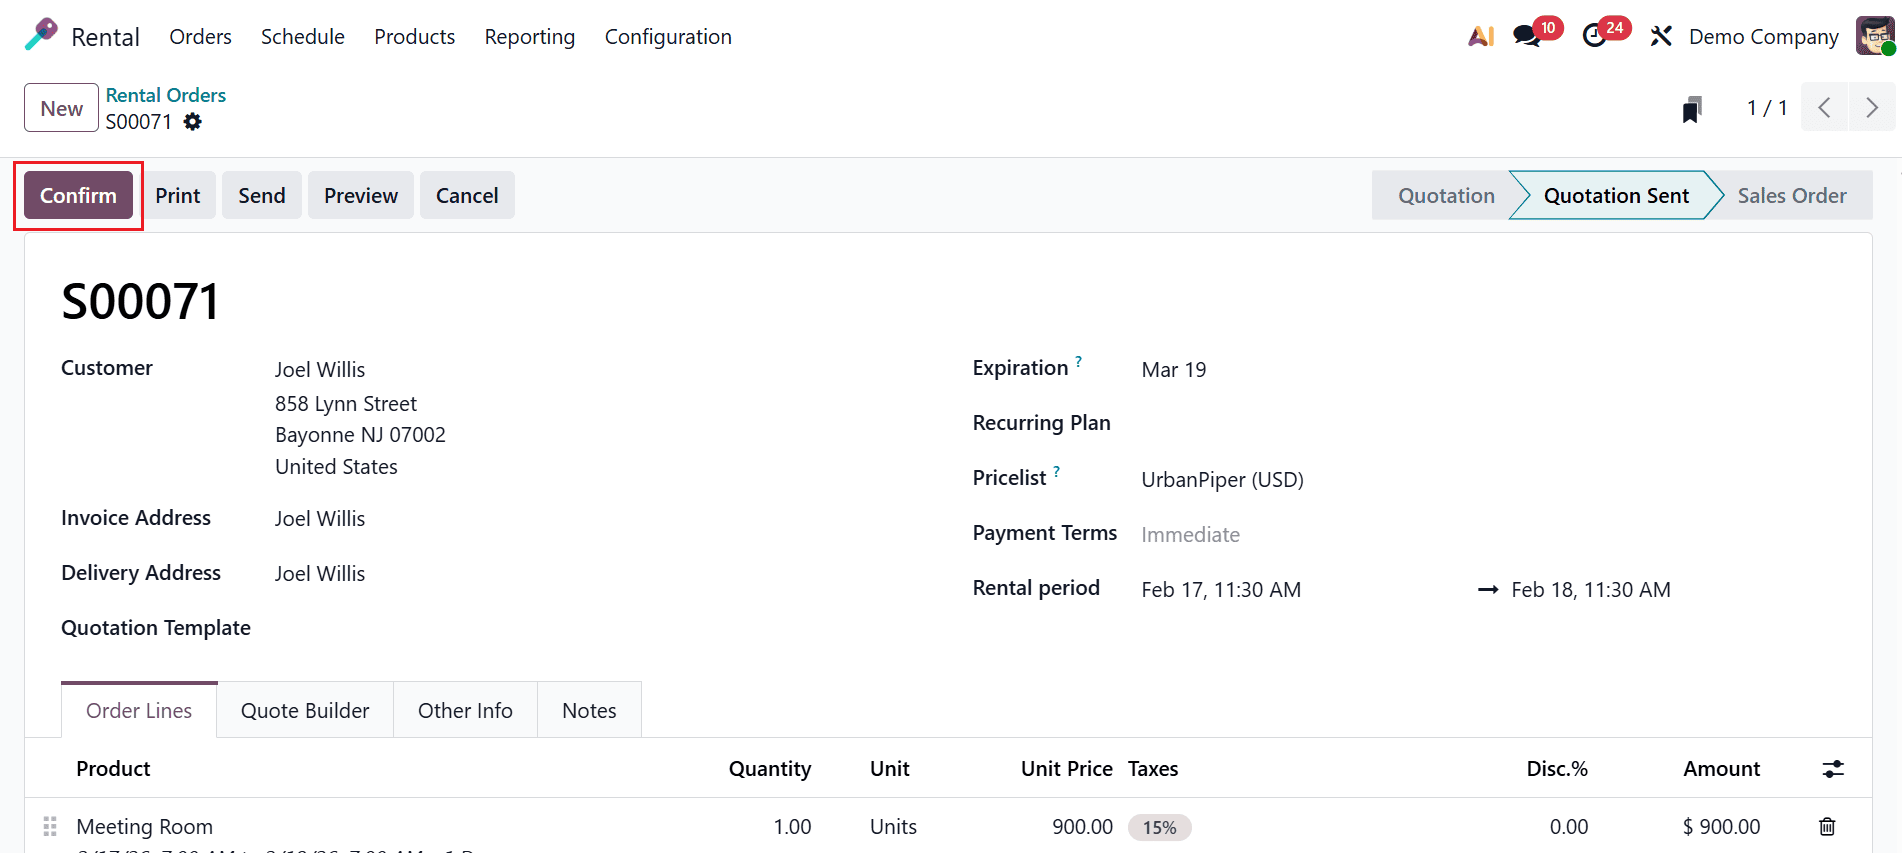Open the AI assistant icon
This screenshot has width=1902, height=853.
click(1481, 36)
